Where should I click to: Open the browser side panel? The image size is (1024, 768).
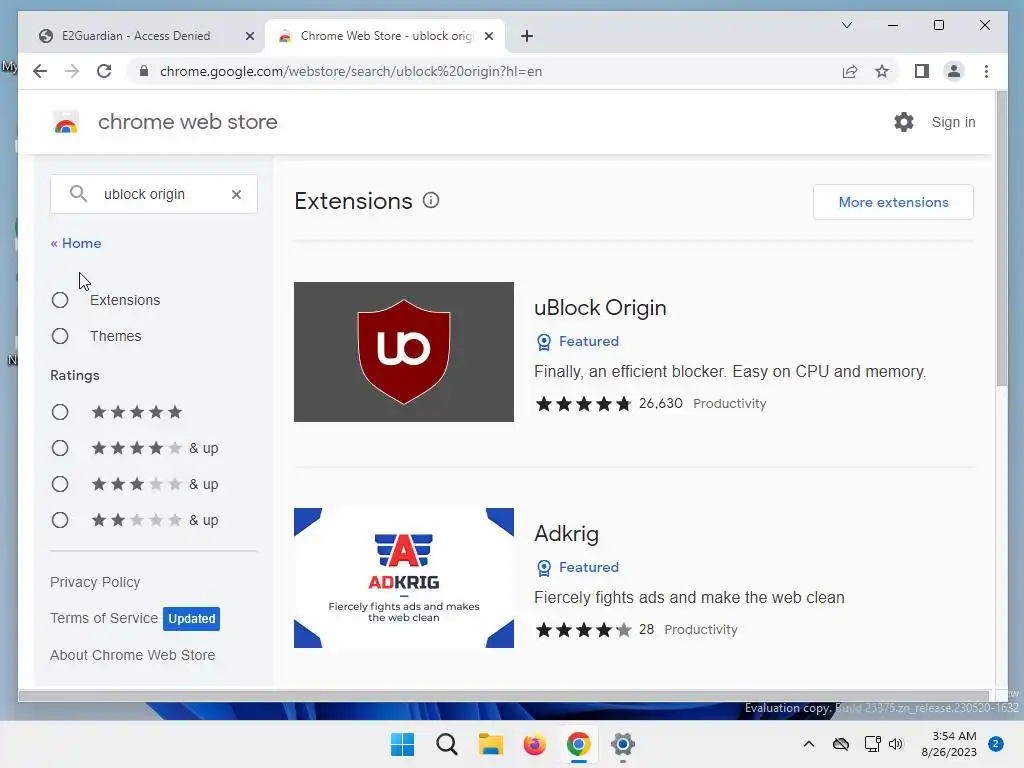pos(921,71)
